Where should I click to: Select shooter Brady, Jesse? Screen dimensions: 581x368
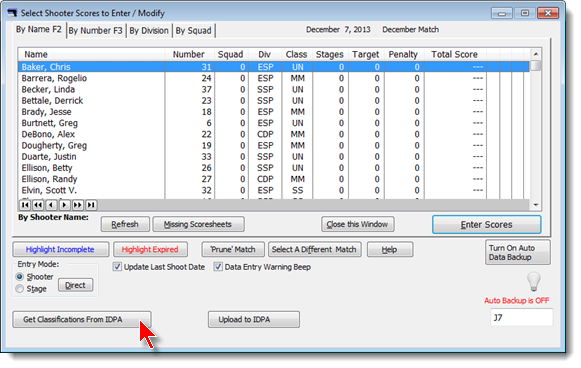(x=274, y=112)
